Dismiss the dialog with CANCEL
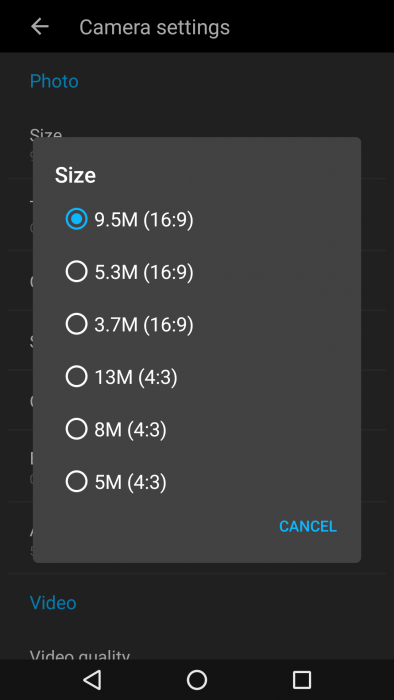Screen dimensions: 394x700 [308, 526]
